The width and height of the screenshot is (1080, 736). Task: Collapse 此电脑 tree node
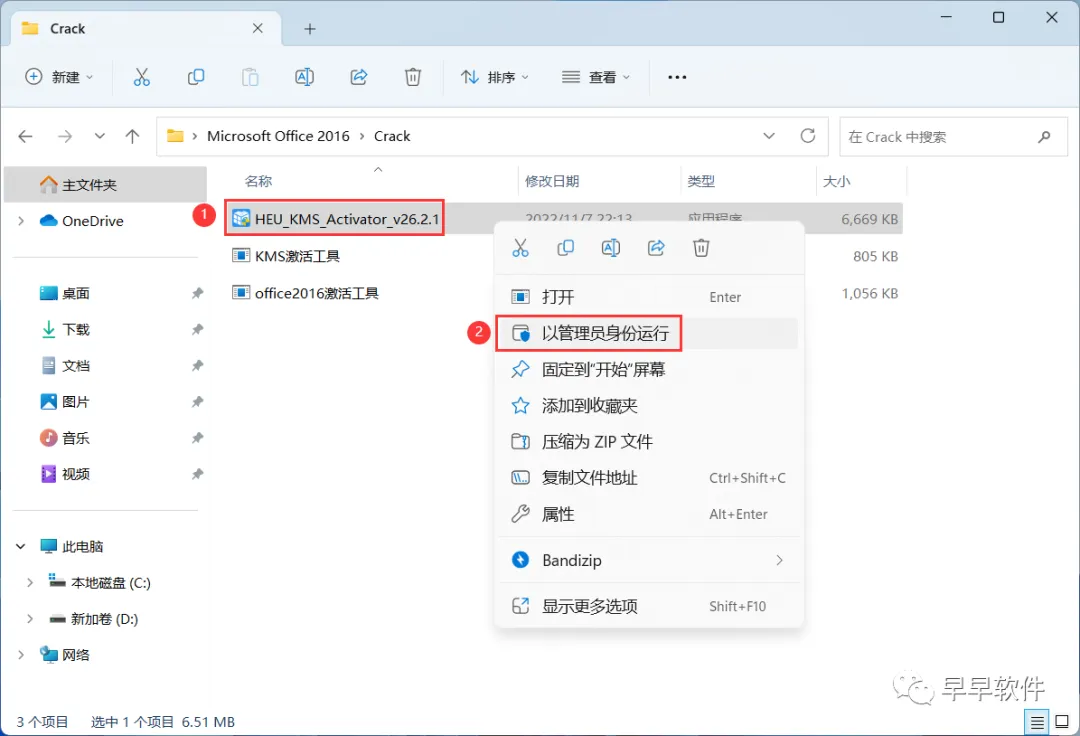(x=21, y=547)
